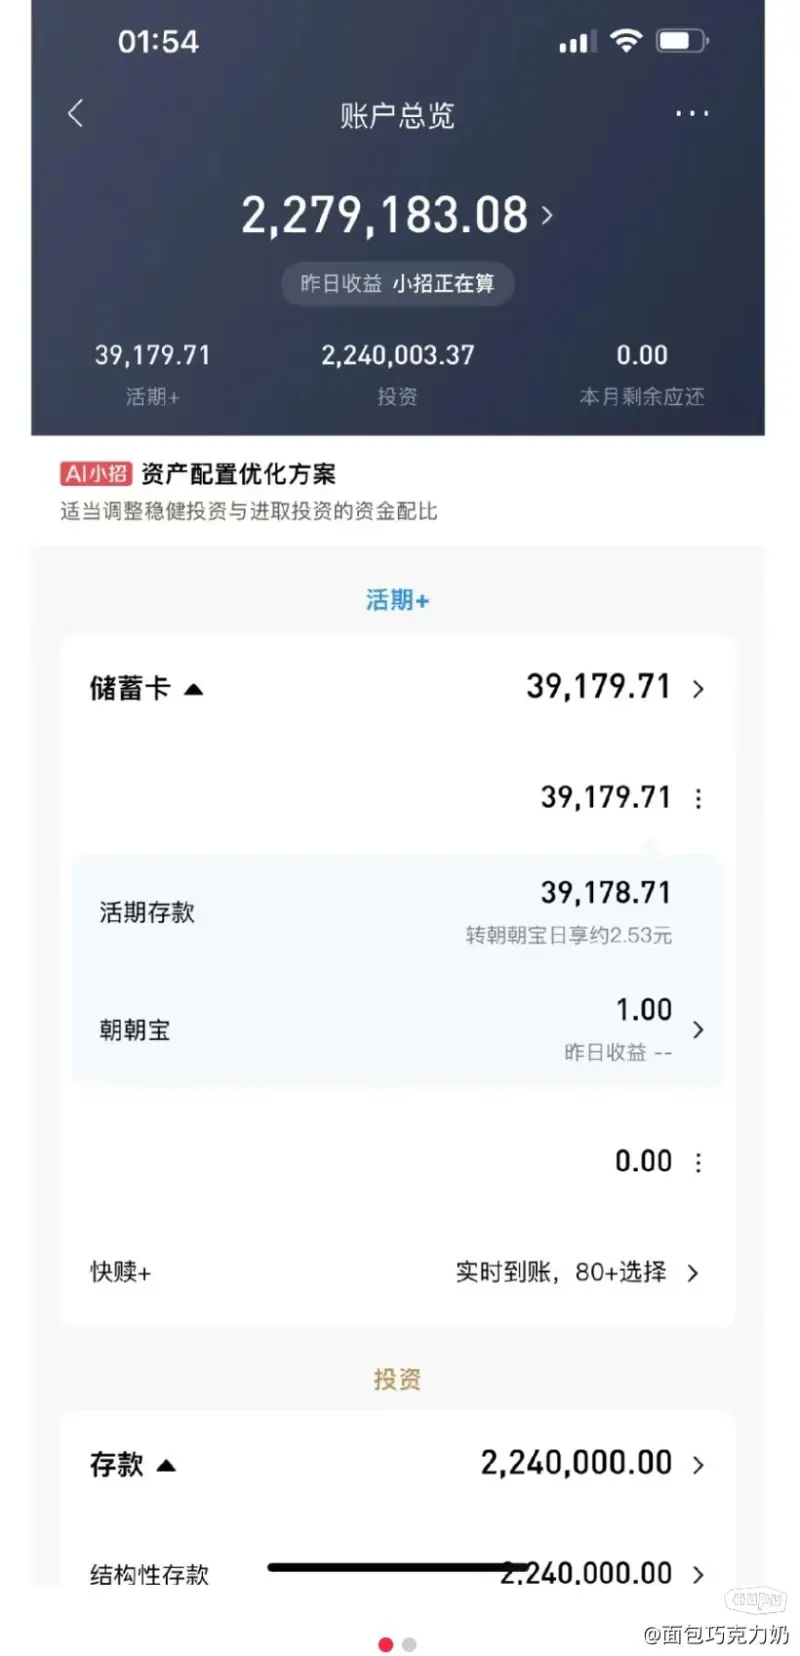The image size is (800, 1656).
Task: Expand total balance details via its chevron
Action: [x=548, y=214]
